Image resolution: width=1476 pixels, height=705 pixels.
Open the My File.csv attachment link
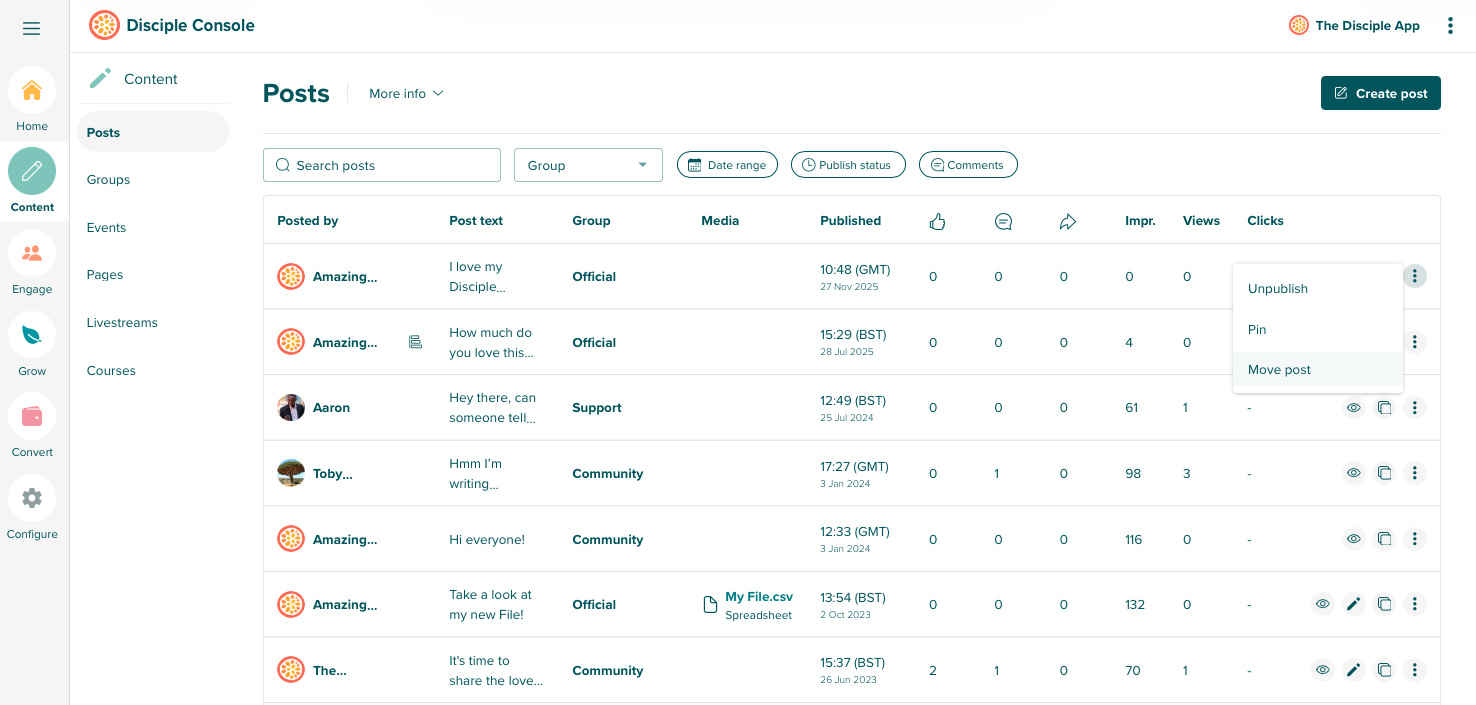[x=758, y=597]
